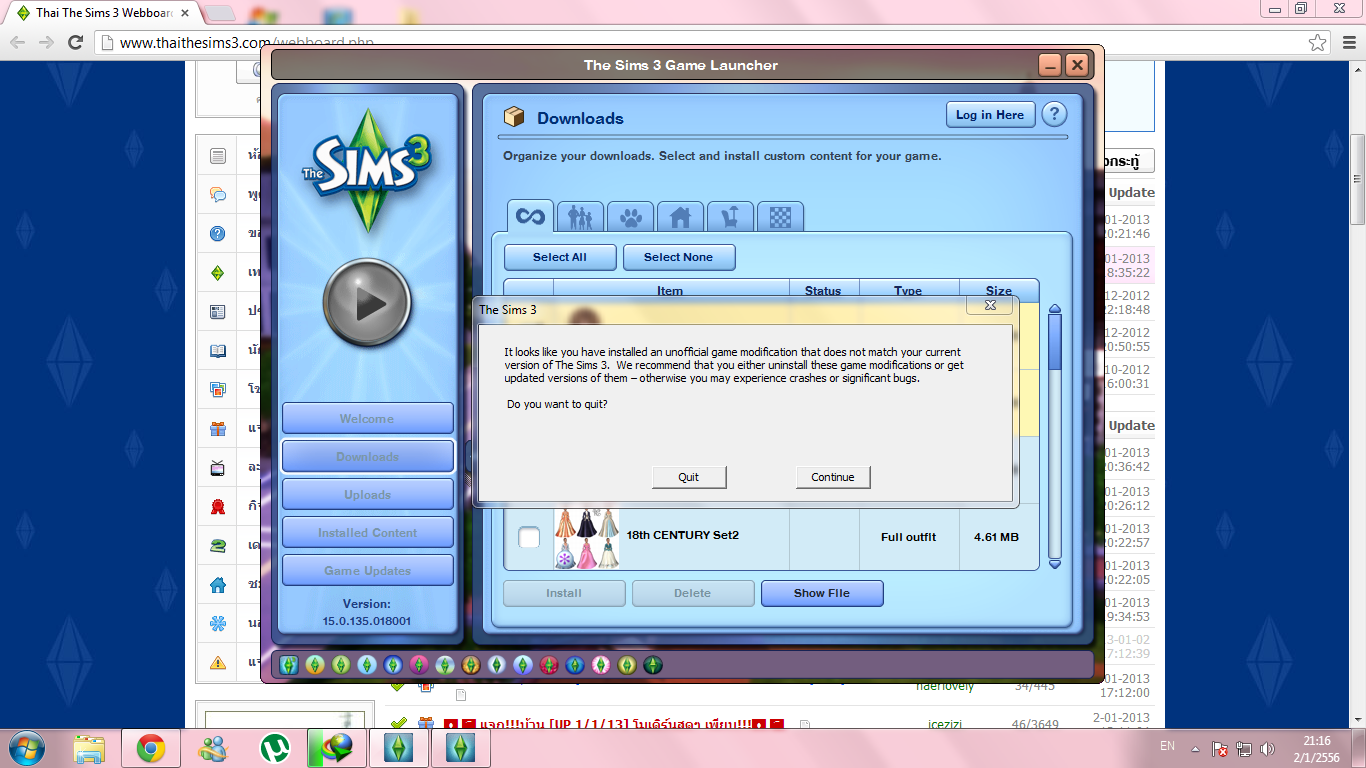Click the square base game icon in launcher bar
The height and width of the screenshot is (768, 1366).
(x=289, y=664)
